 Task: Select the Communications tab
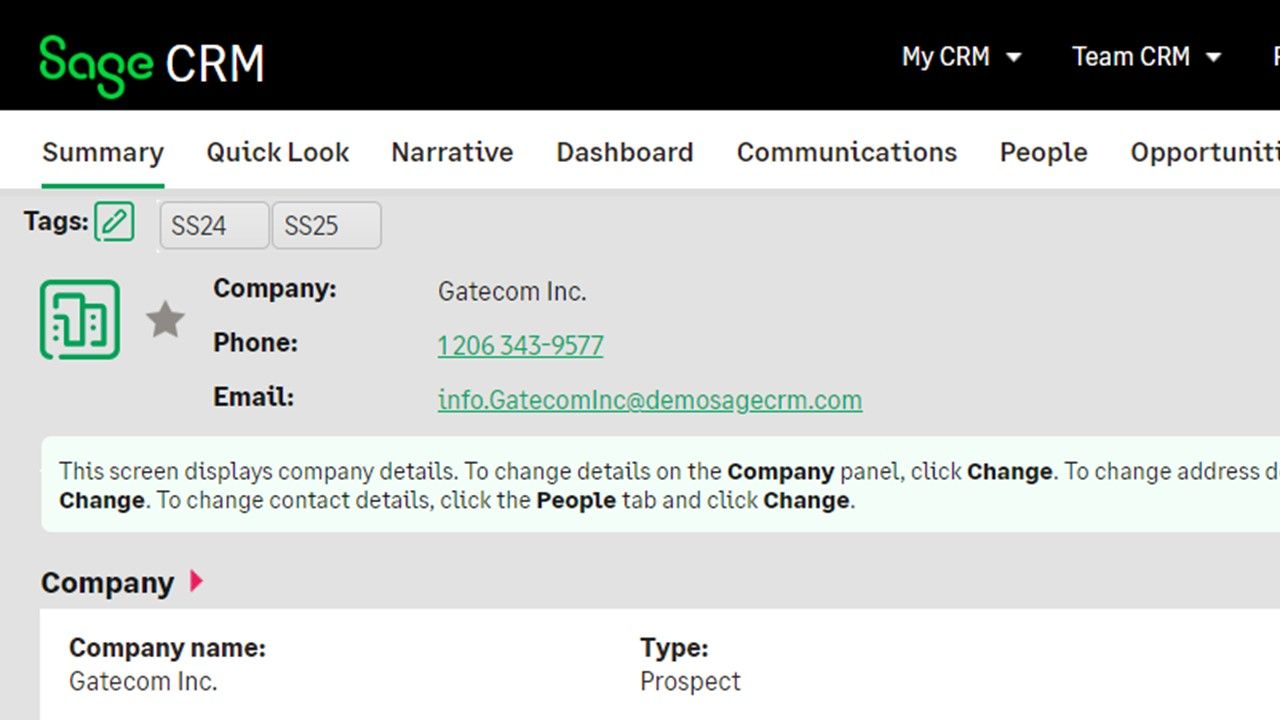pyautogui.click(x=847, y=152)
